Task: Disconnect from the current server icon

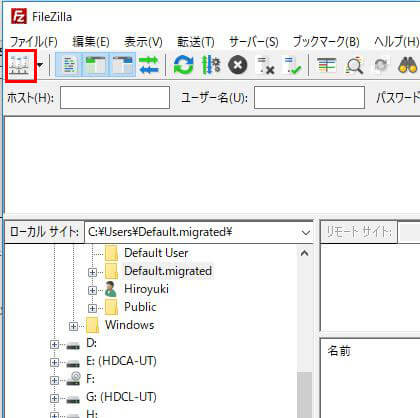Action: click(x=265, y=65)
